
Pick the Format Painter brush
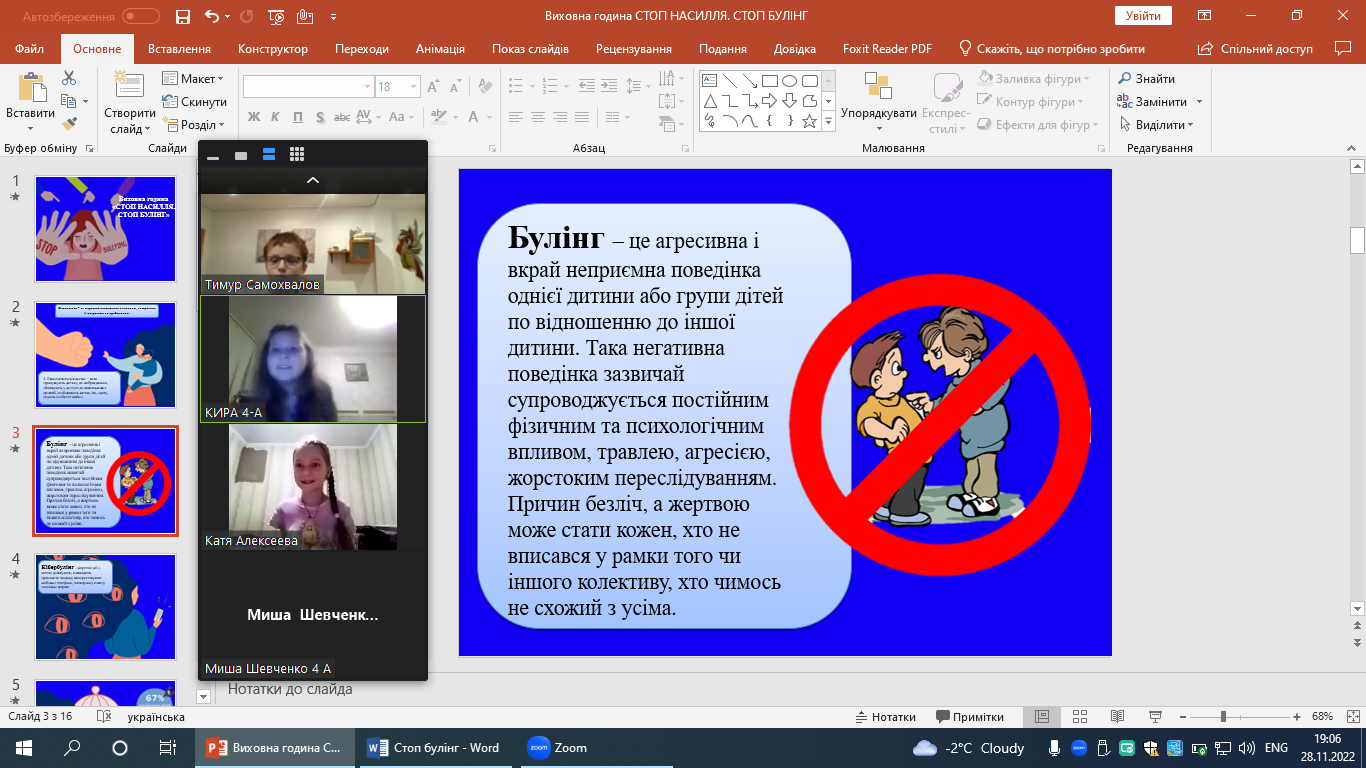coord(69,124)
